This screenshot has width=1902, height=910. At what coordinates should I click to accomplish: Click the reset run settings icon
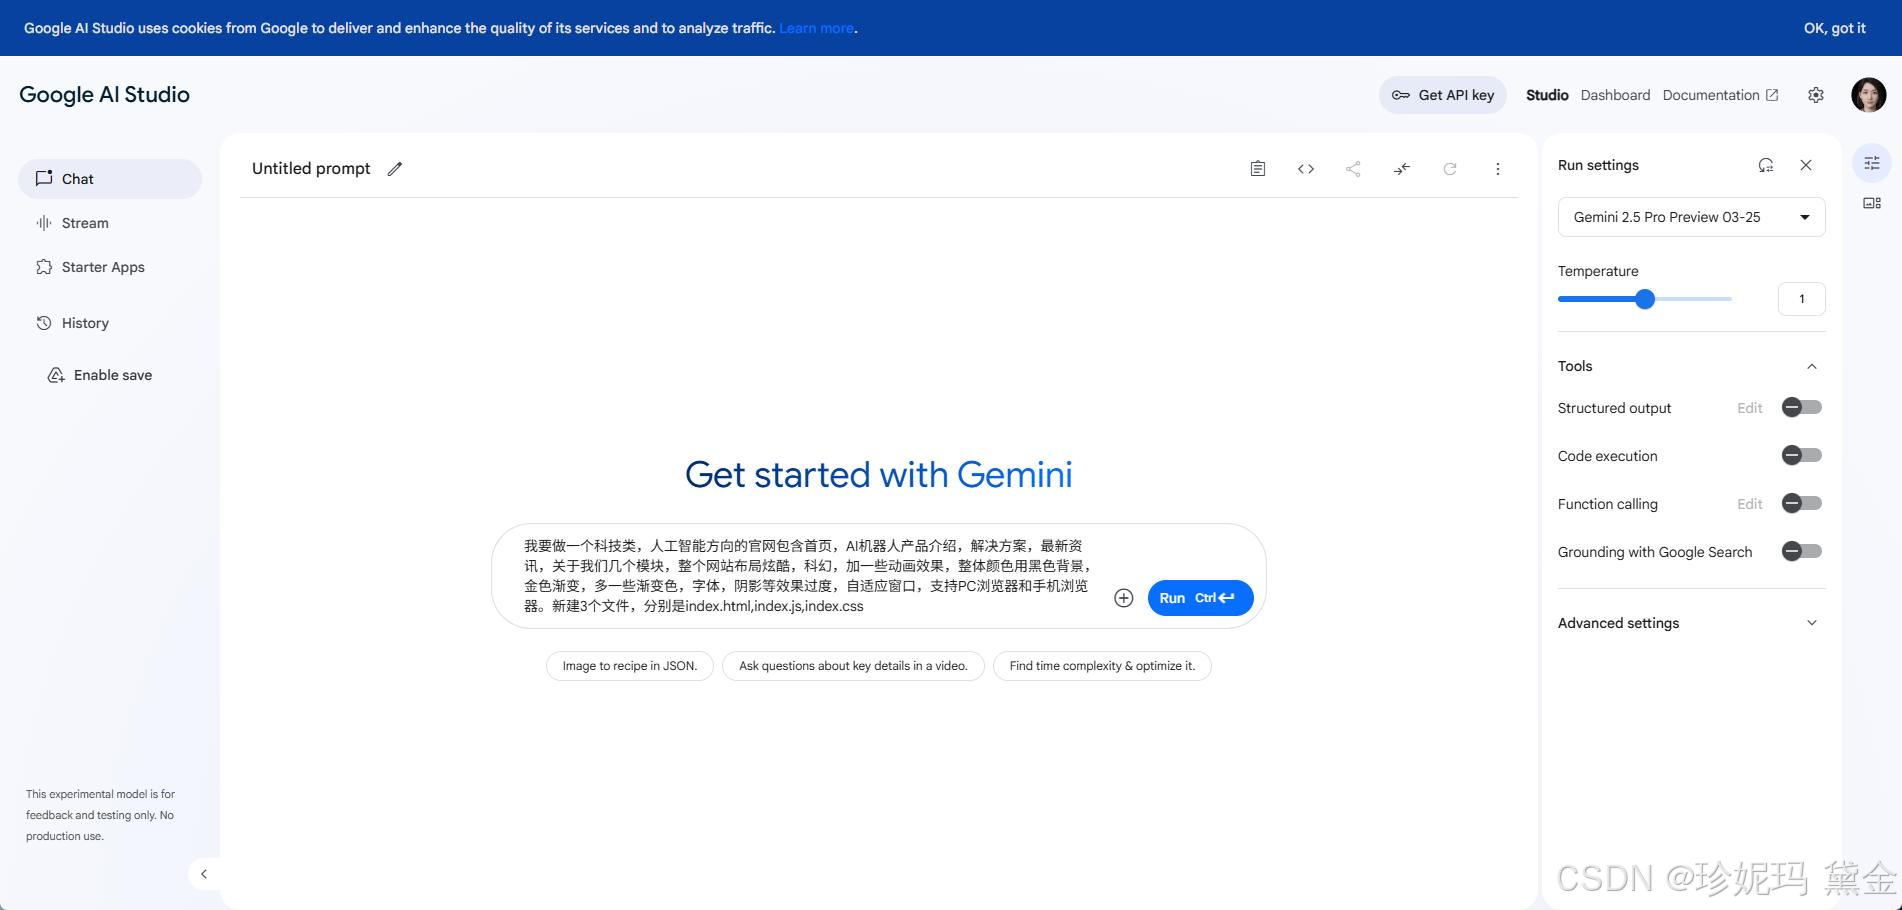pos(1766,165)
